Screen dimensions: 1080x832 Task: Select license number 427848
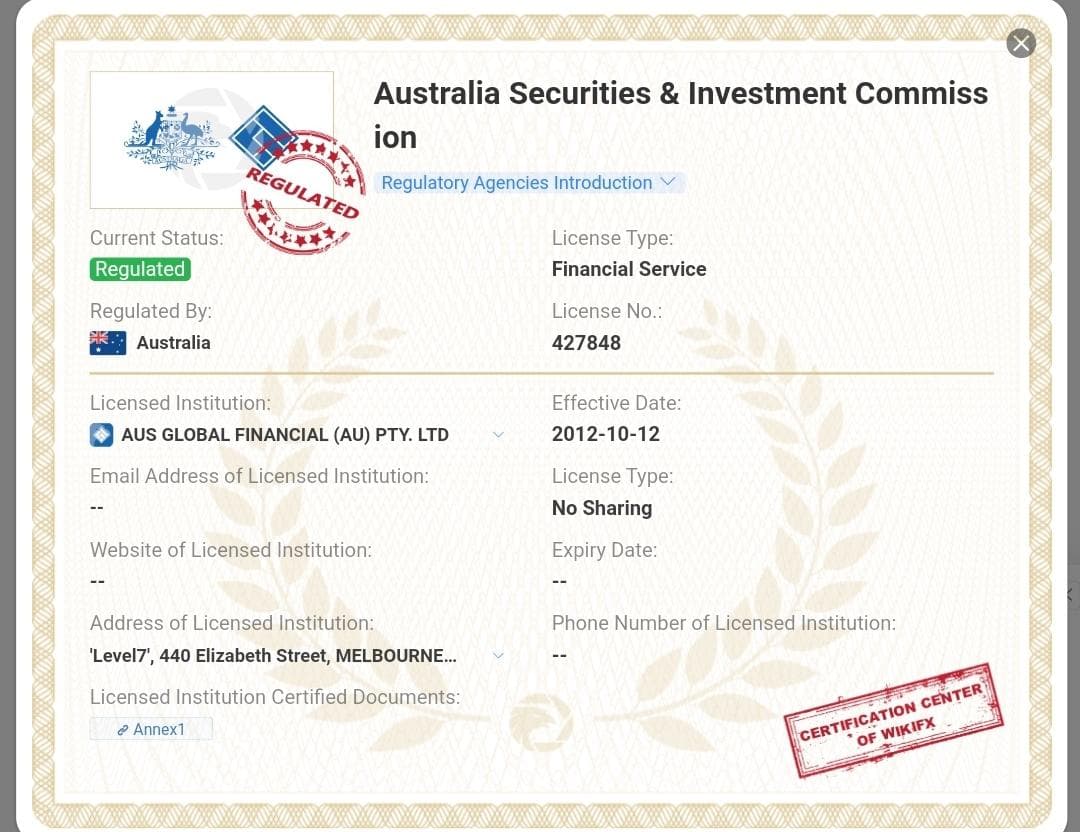(586, 343)
